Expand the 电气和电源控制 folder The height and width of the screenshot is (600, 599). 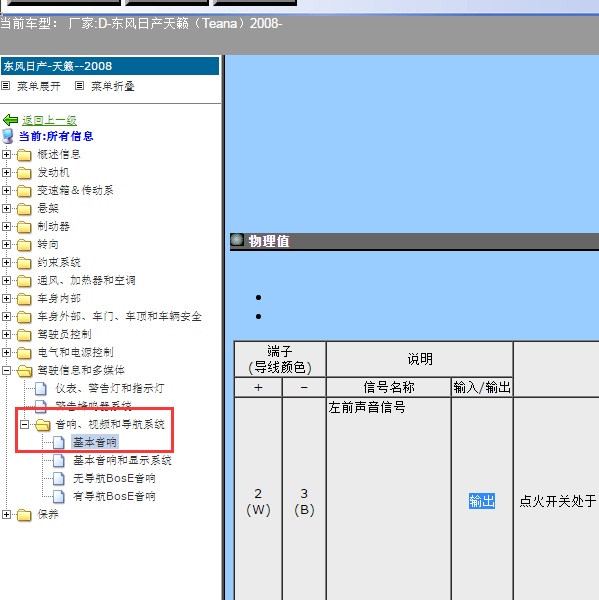point(6,352)
